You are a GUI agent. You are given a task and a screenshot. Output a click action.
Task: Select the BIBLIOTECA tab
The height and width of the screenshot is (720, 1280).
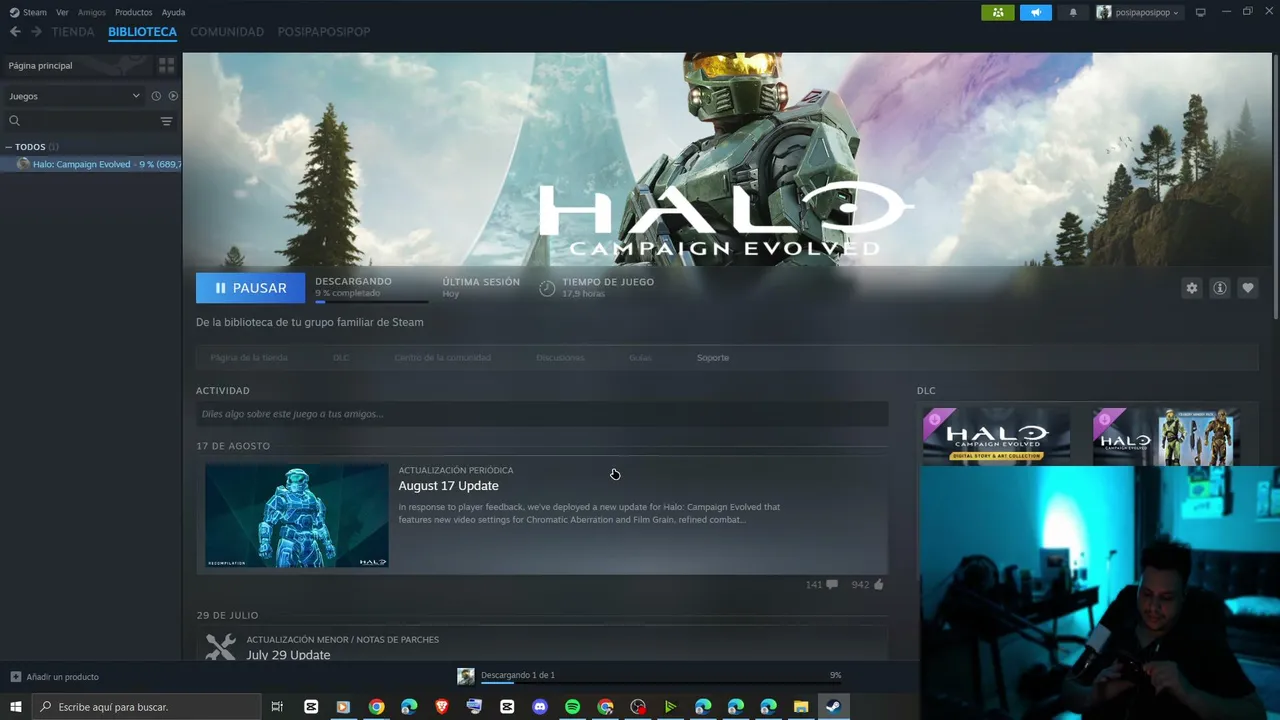pyautogui.click(x=142, y=32)
